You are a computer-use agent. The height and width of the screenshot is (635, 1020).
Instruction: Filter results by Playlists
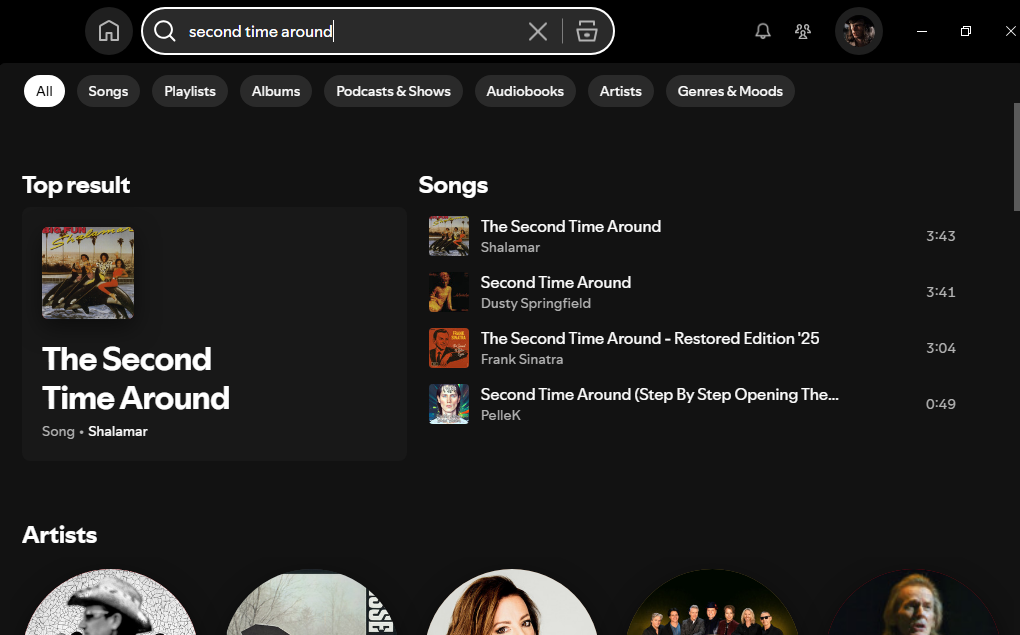[190, 91]
